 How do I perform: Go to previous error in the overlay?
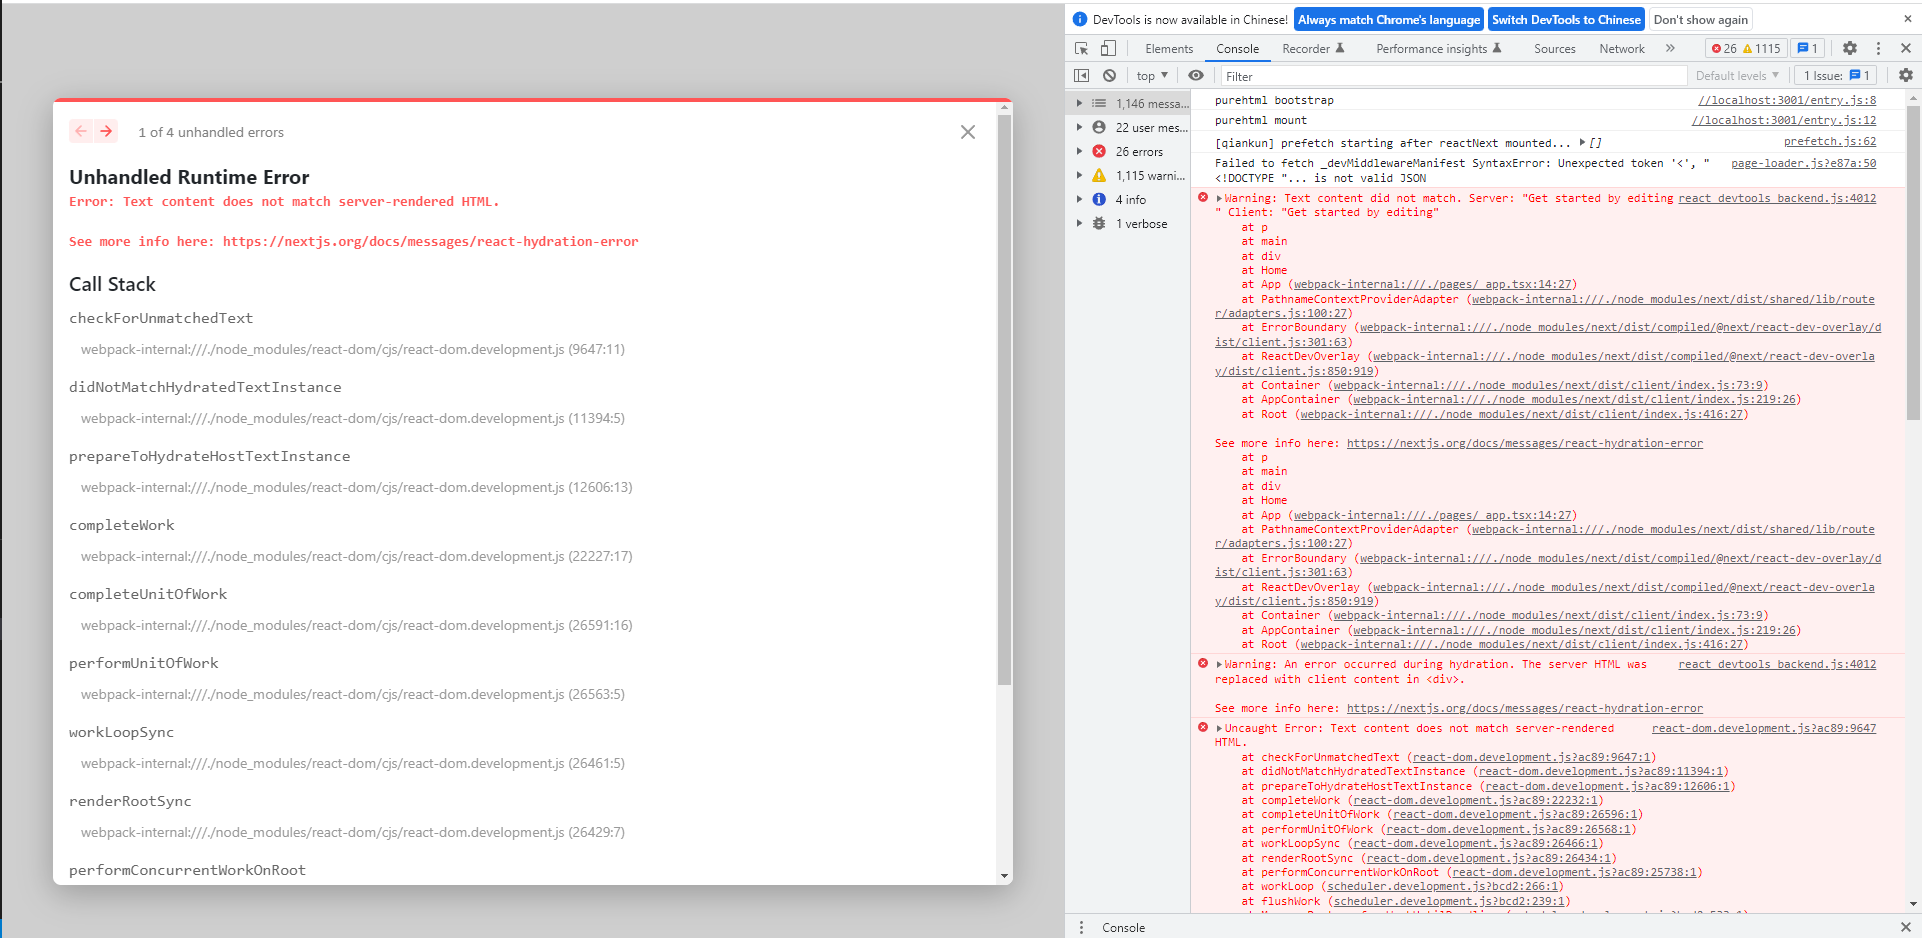(x=81, y=131)
